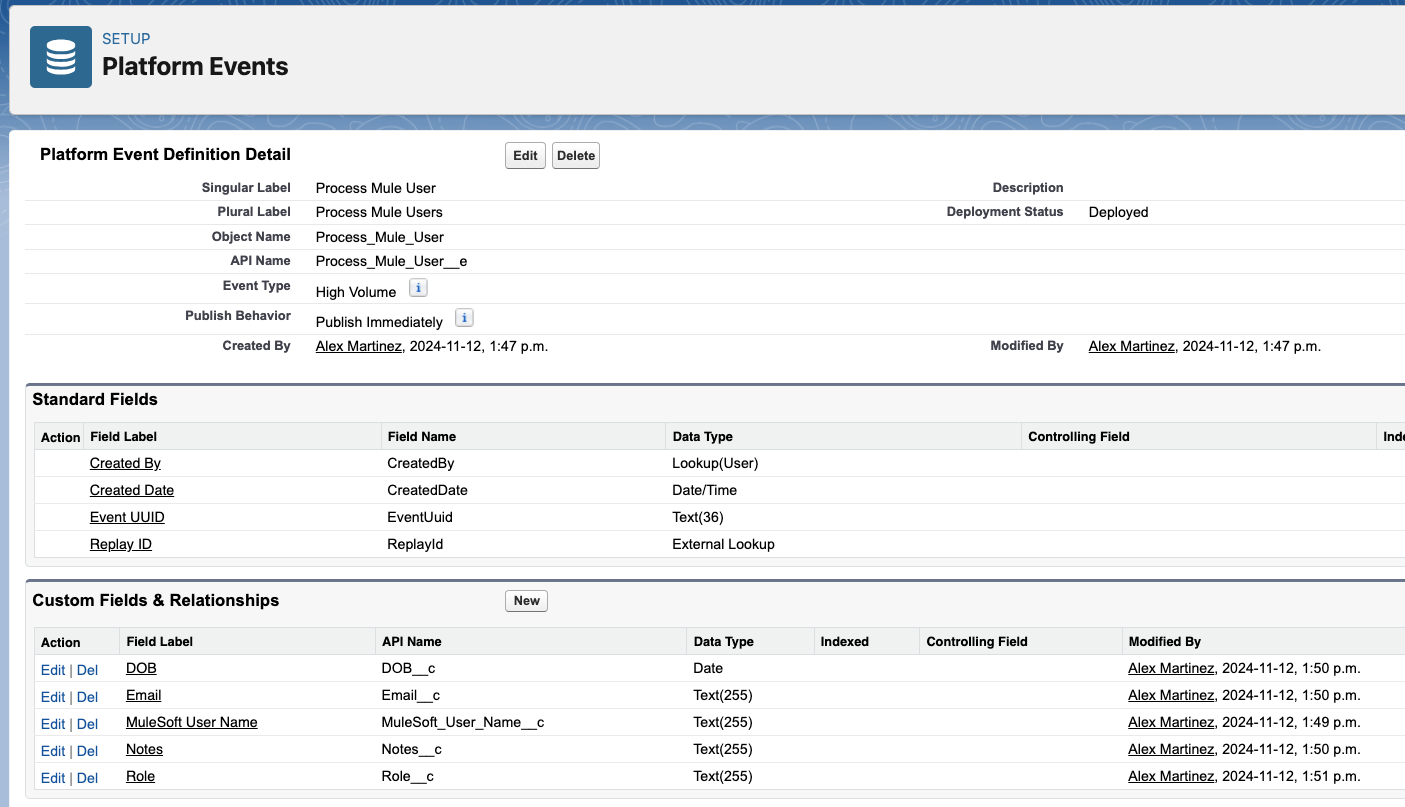This screenshot has width=1405, height=807.
Task: Open Alex Martinez link in Notes row
Action: point(1170,749)
